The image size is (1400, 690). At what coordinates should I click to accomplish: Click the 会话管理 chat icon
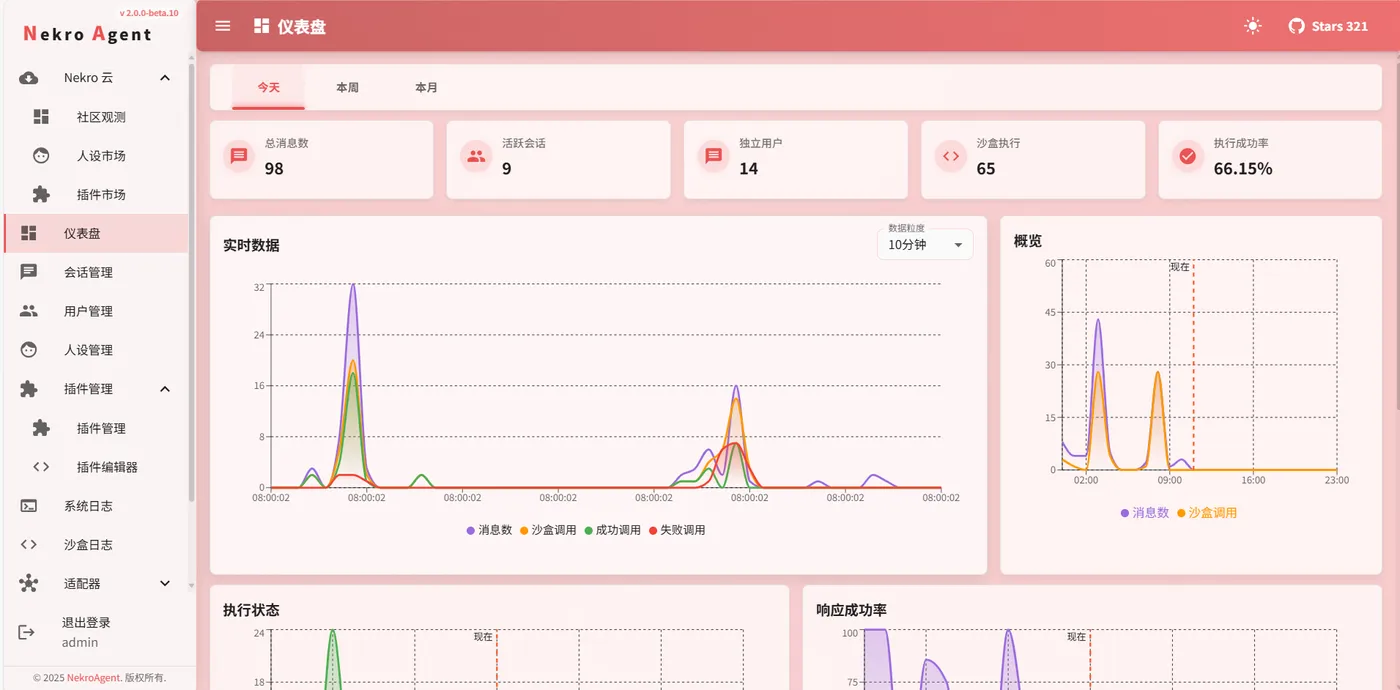[29, 272]
